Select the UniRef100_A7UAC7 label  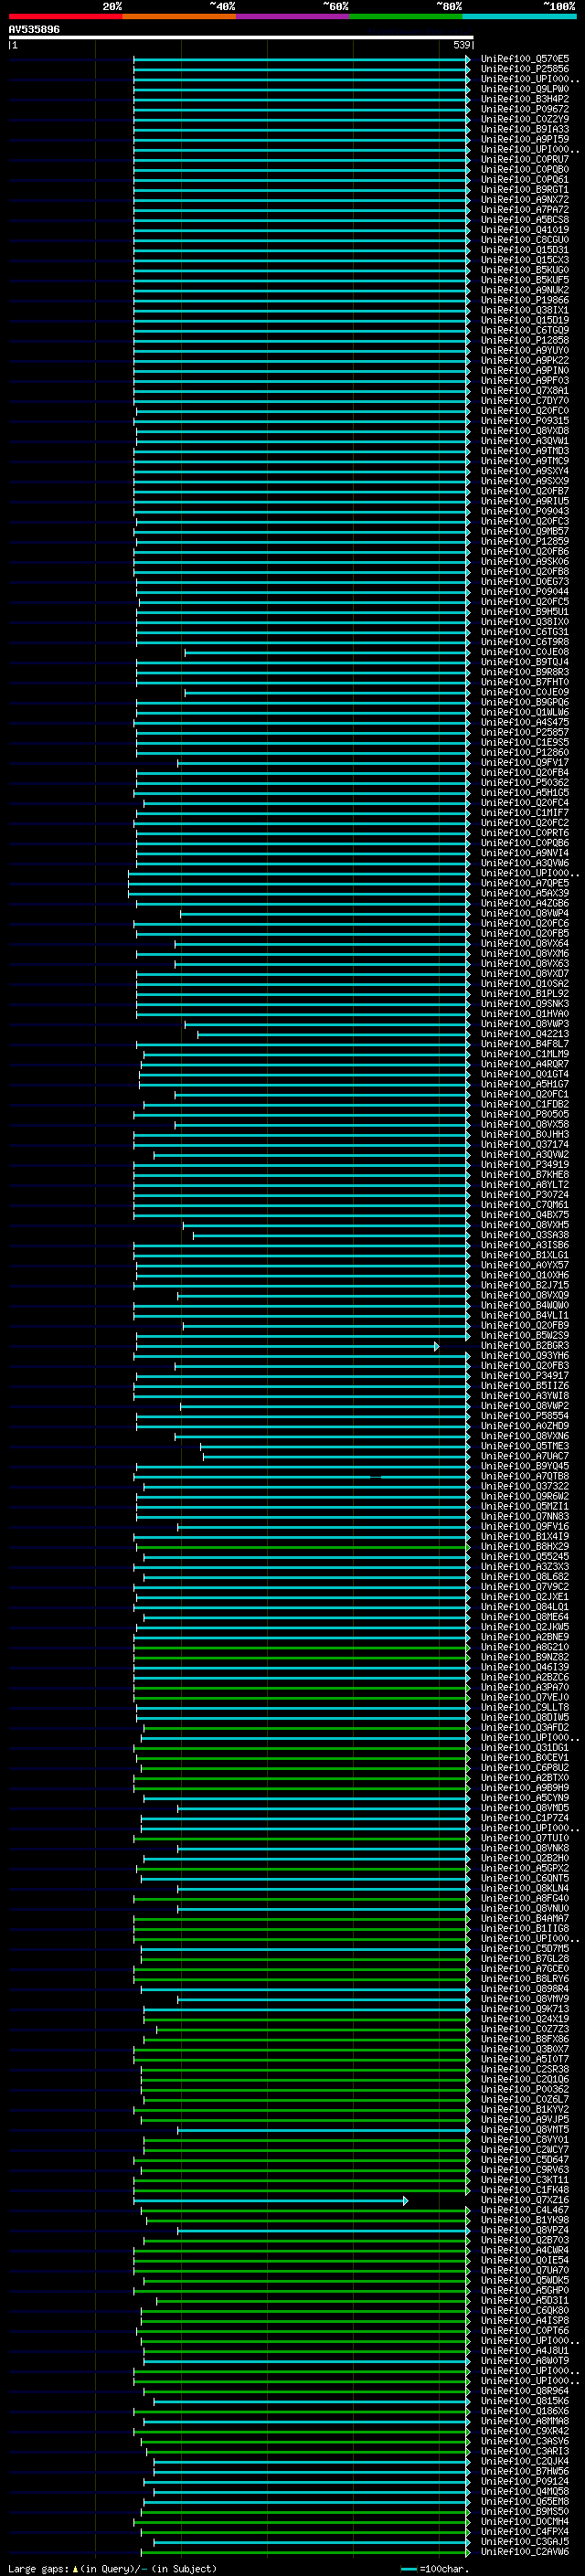[x=525, y=1456]
